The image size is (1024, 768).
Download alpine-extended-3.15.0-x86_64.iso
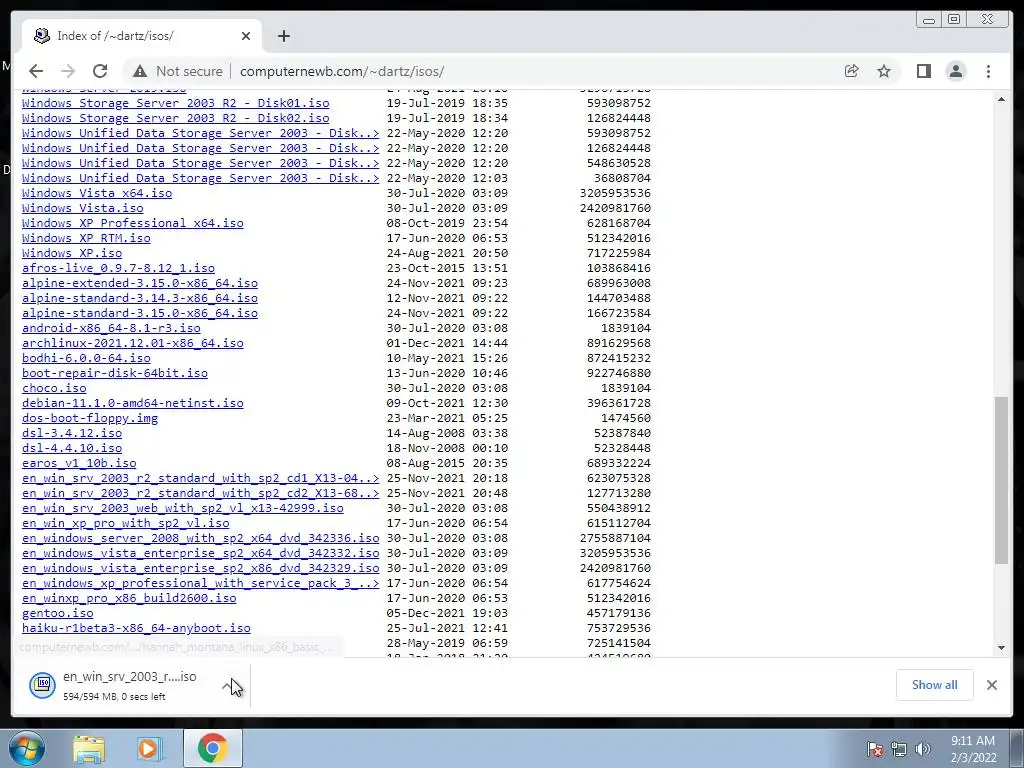(x=140, y=283)
